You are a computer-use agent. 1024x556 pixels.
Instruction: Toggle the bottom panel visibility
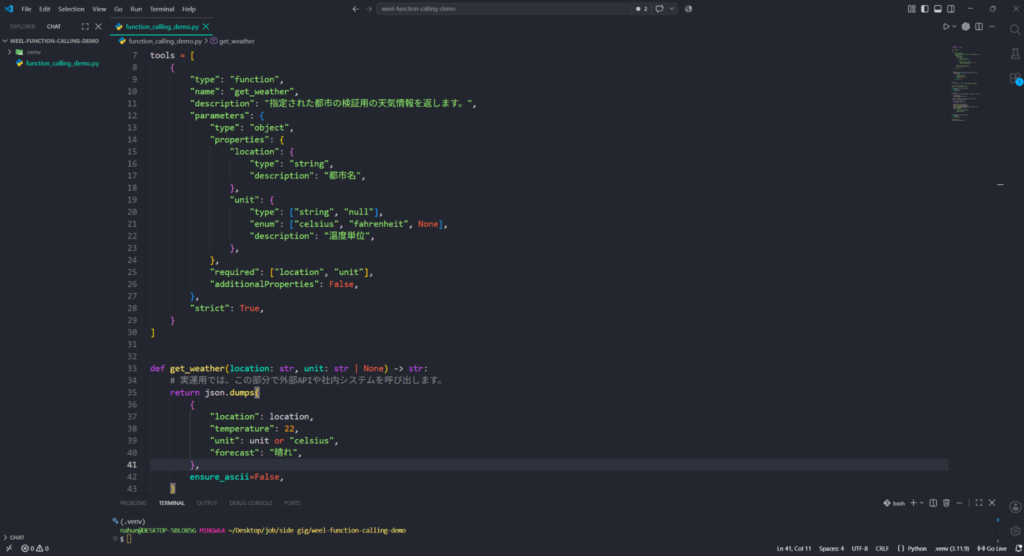[x=937, y=9]
